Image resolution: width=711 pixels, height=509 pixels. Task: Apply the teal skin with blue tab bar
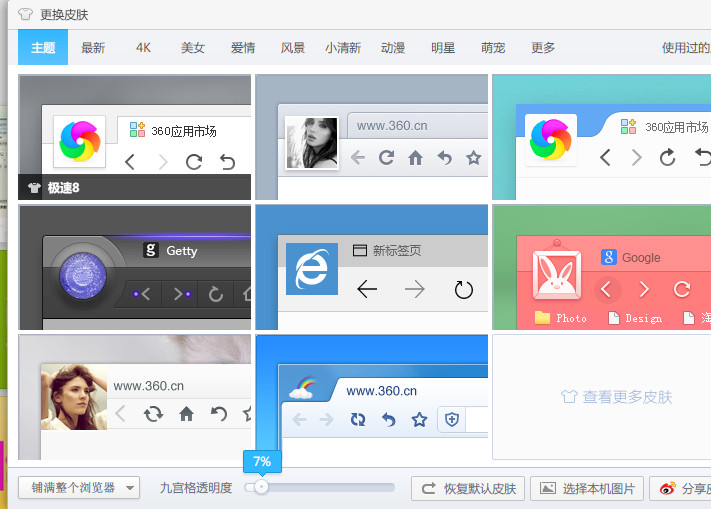pos(601,137)
